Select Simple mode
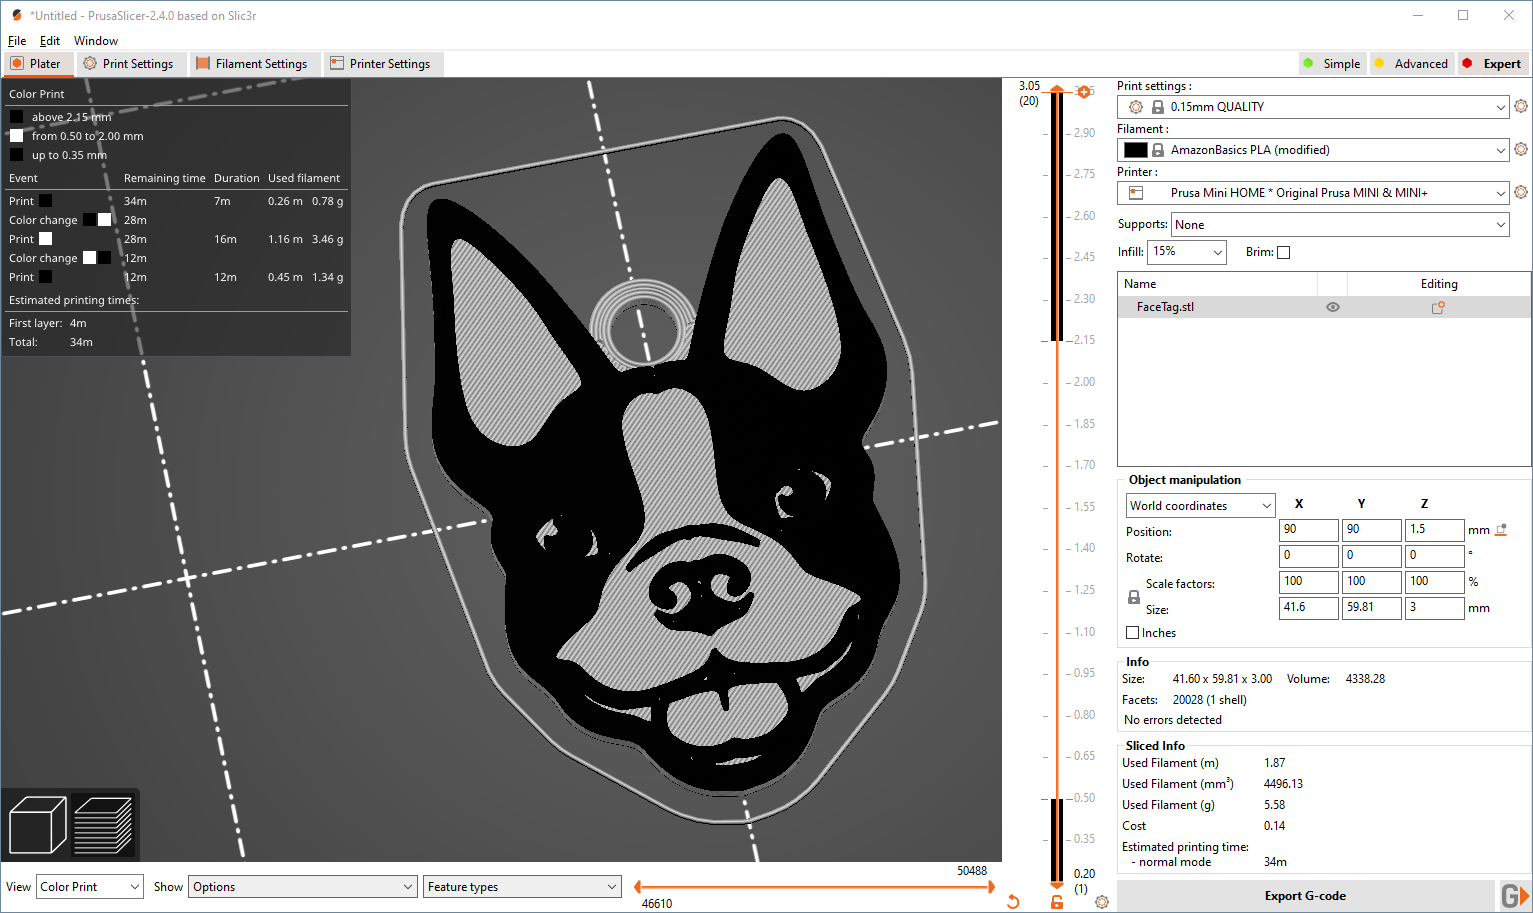 coord(1332,64)
